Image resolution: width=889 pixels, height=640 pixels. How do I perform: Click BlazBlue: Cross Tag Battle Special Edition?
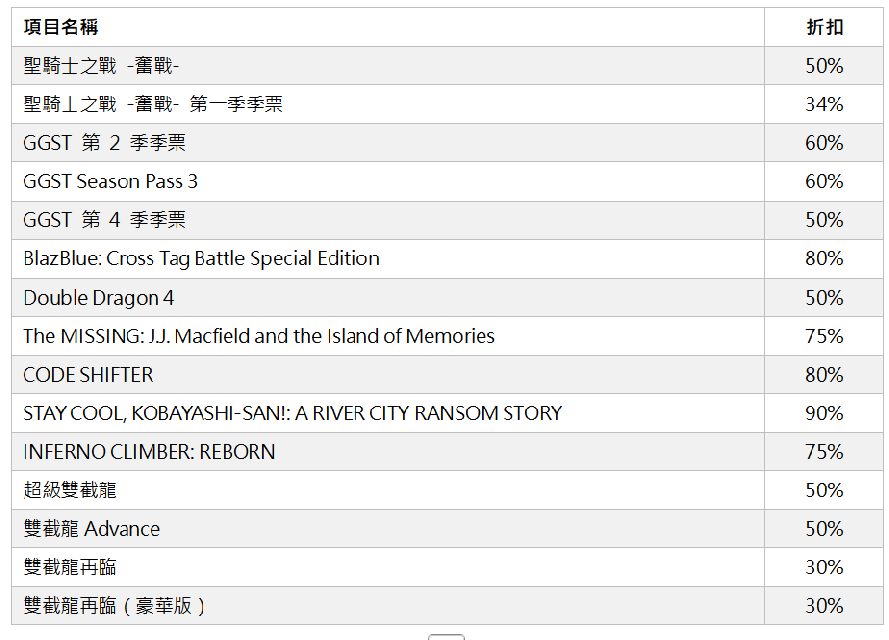[x=201, y=258]
